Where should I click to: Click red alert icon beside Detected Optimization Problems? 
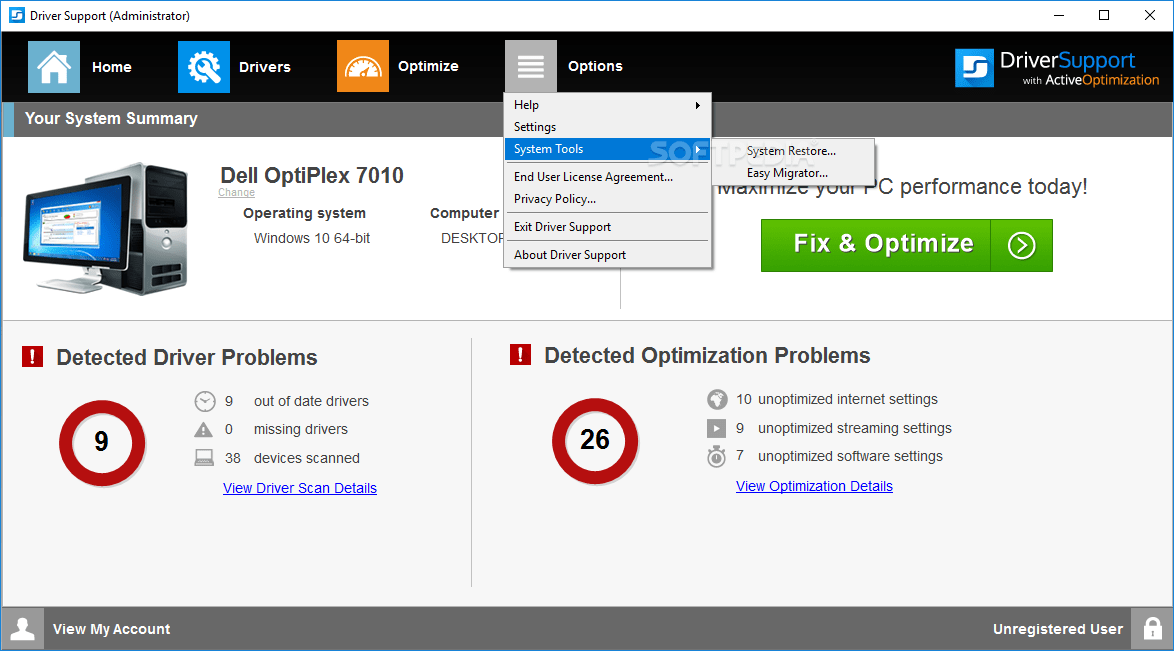[x=520, y=354]
